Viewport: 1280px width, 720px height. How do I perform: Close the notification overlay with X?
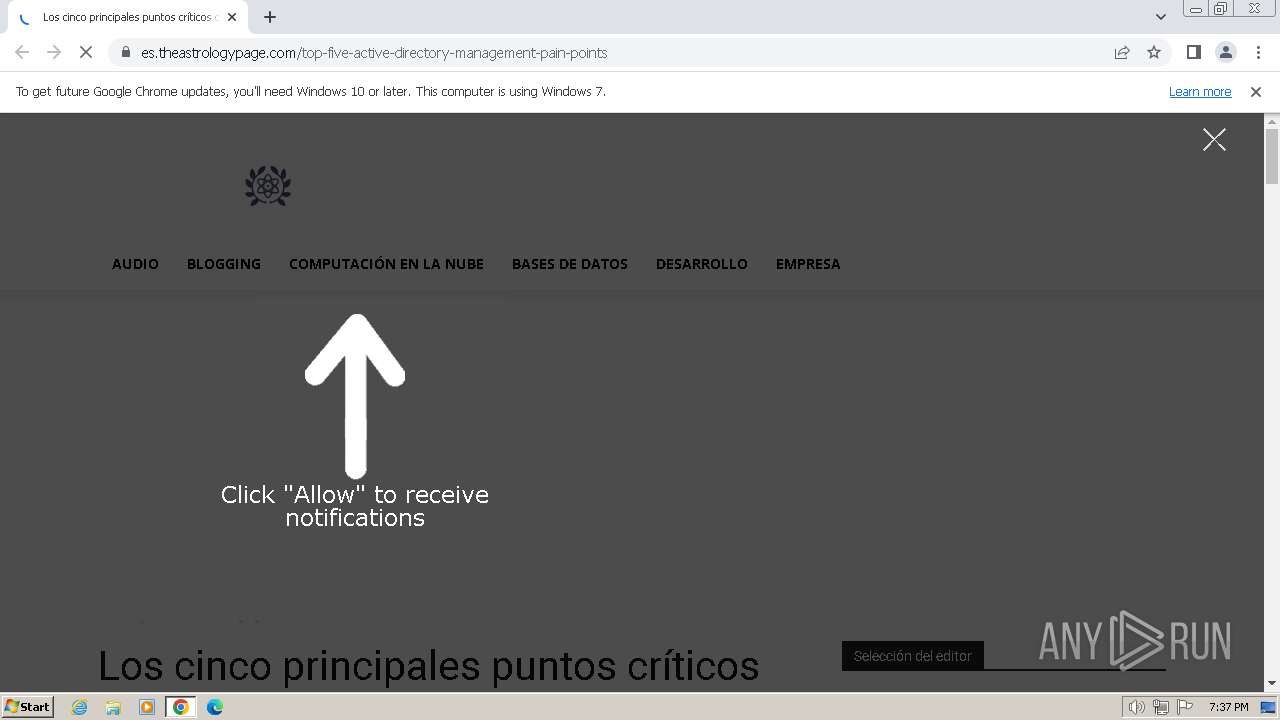[1214, 139]
